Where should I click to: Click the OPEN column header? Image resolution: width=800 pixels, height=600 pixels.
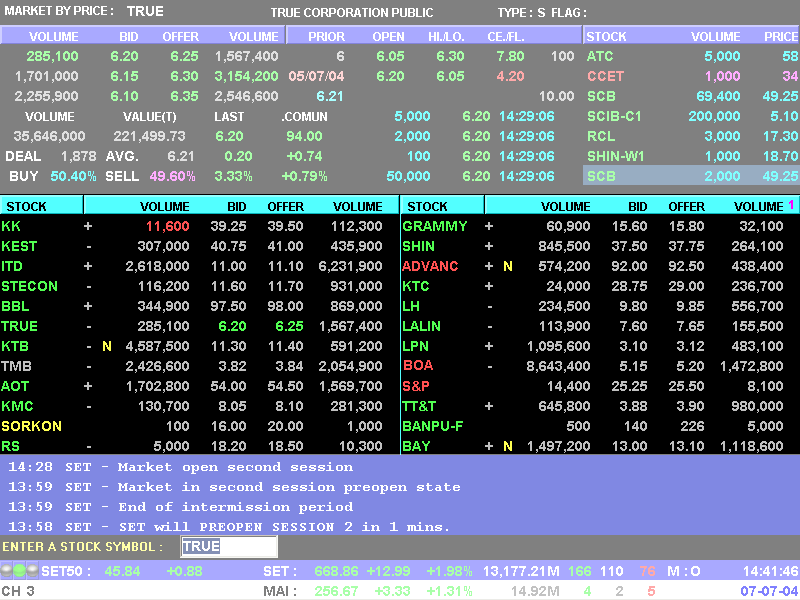(388, 37)
